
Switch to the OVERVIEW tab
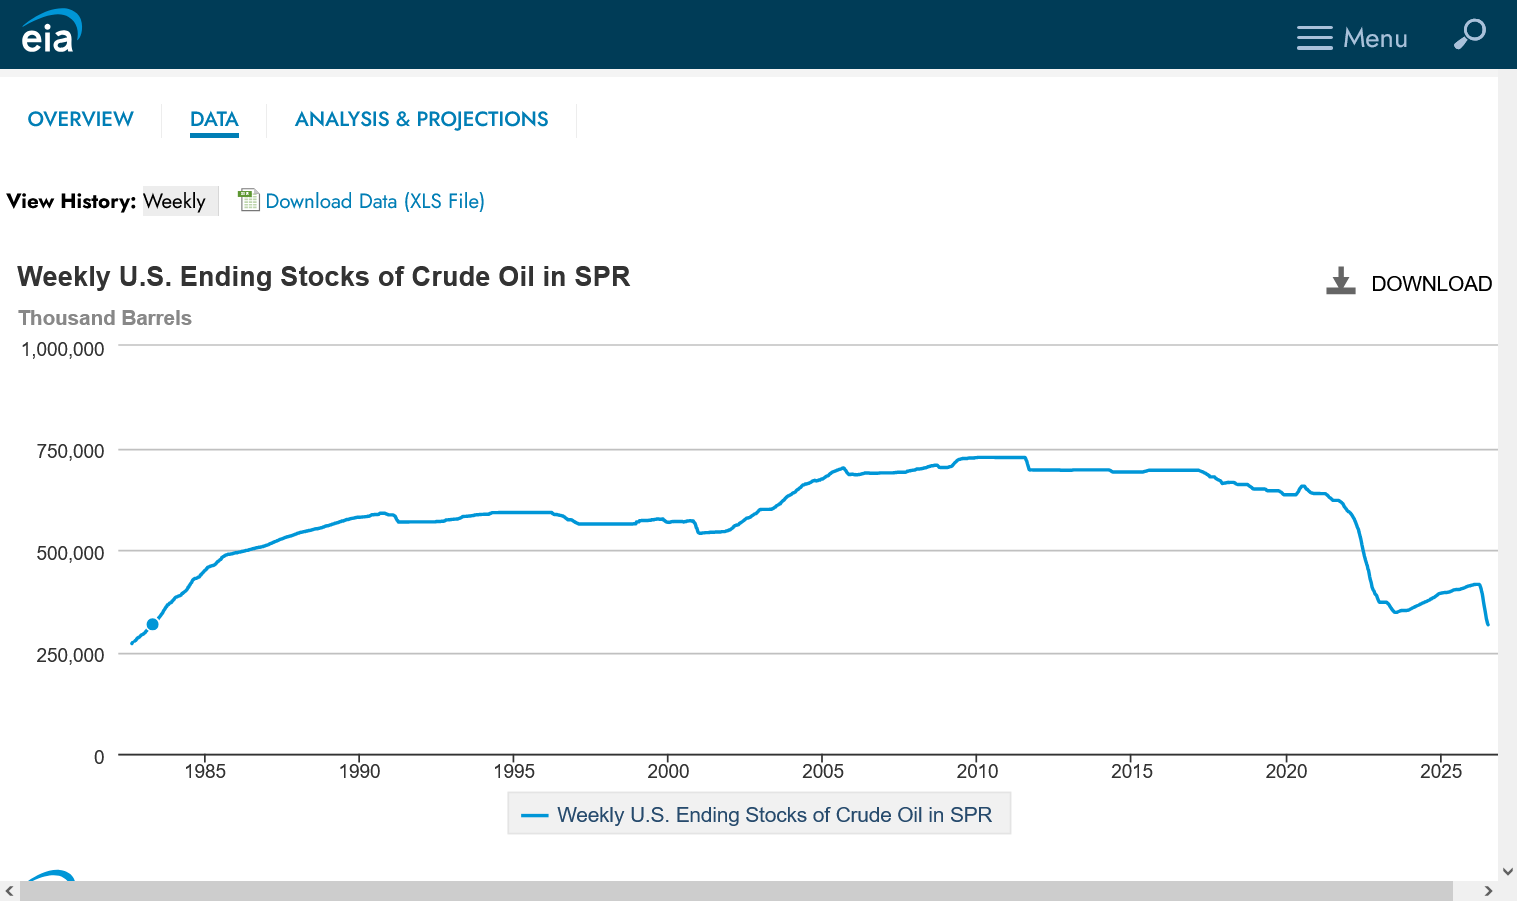coord(81,119)
